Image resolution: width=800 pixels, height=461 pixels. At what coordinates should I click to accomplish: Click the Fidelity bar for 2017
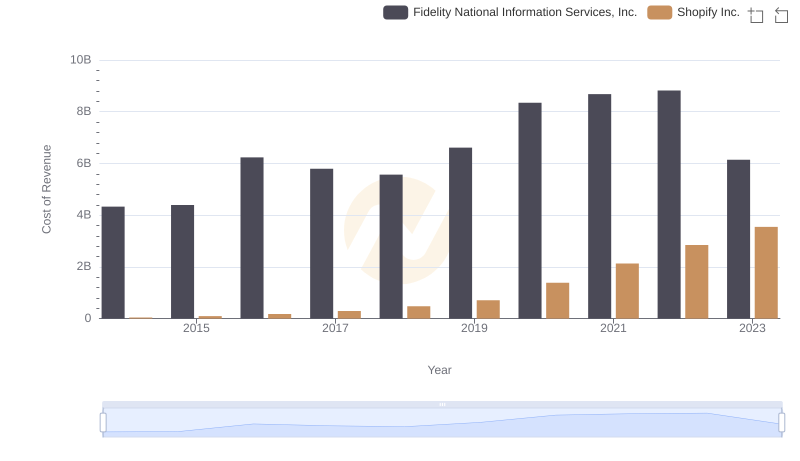point(321,244)
